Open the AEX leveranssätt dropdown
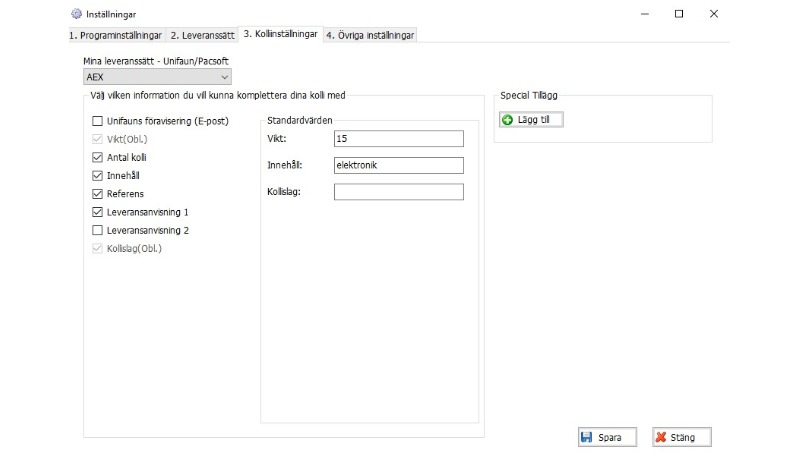Screen dimensions: 800x460 [x=157, y=77]
